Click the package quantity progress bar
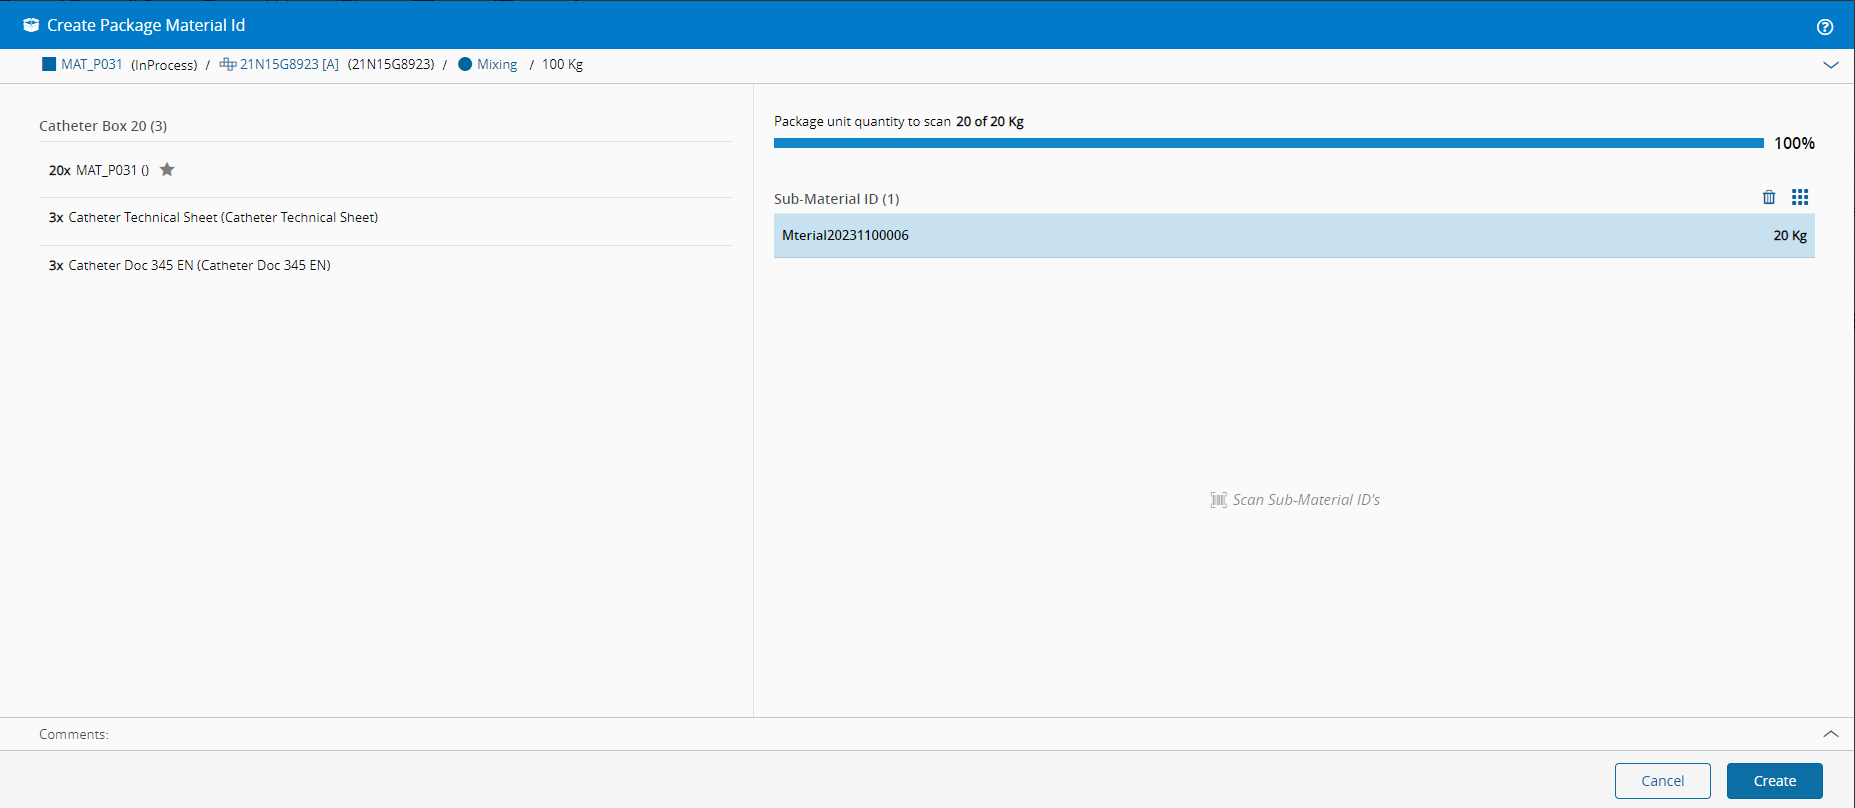 click(1268, 143)
